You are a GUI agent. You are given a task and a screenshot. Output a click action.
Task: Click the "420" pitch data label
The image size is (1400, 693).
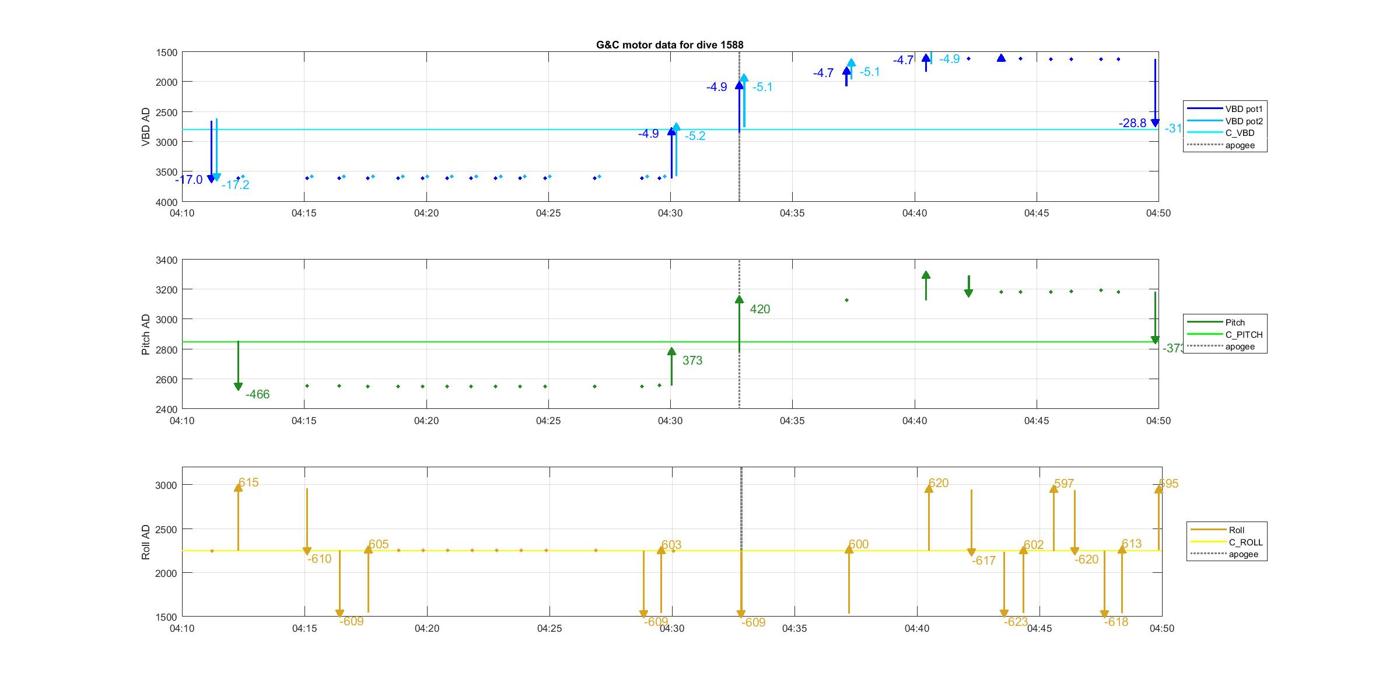click(x=760, y=310)
